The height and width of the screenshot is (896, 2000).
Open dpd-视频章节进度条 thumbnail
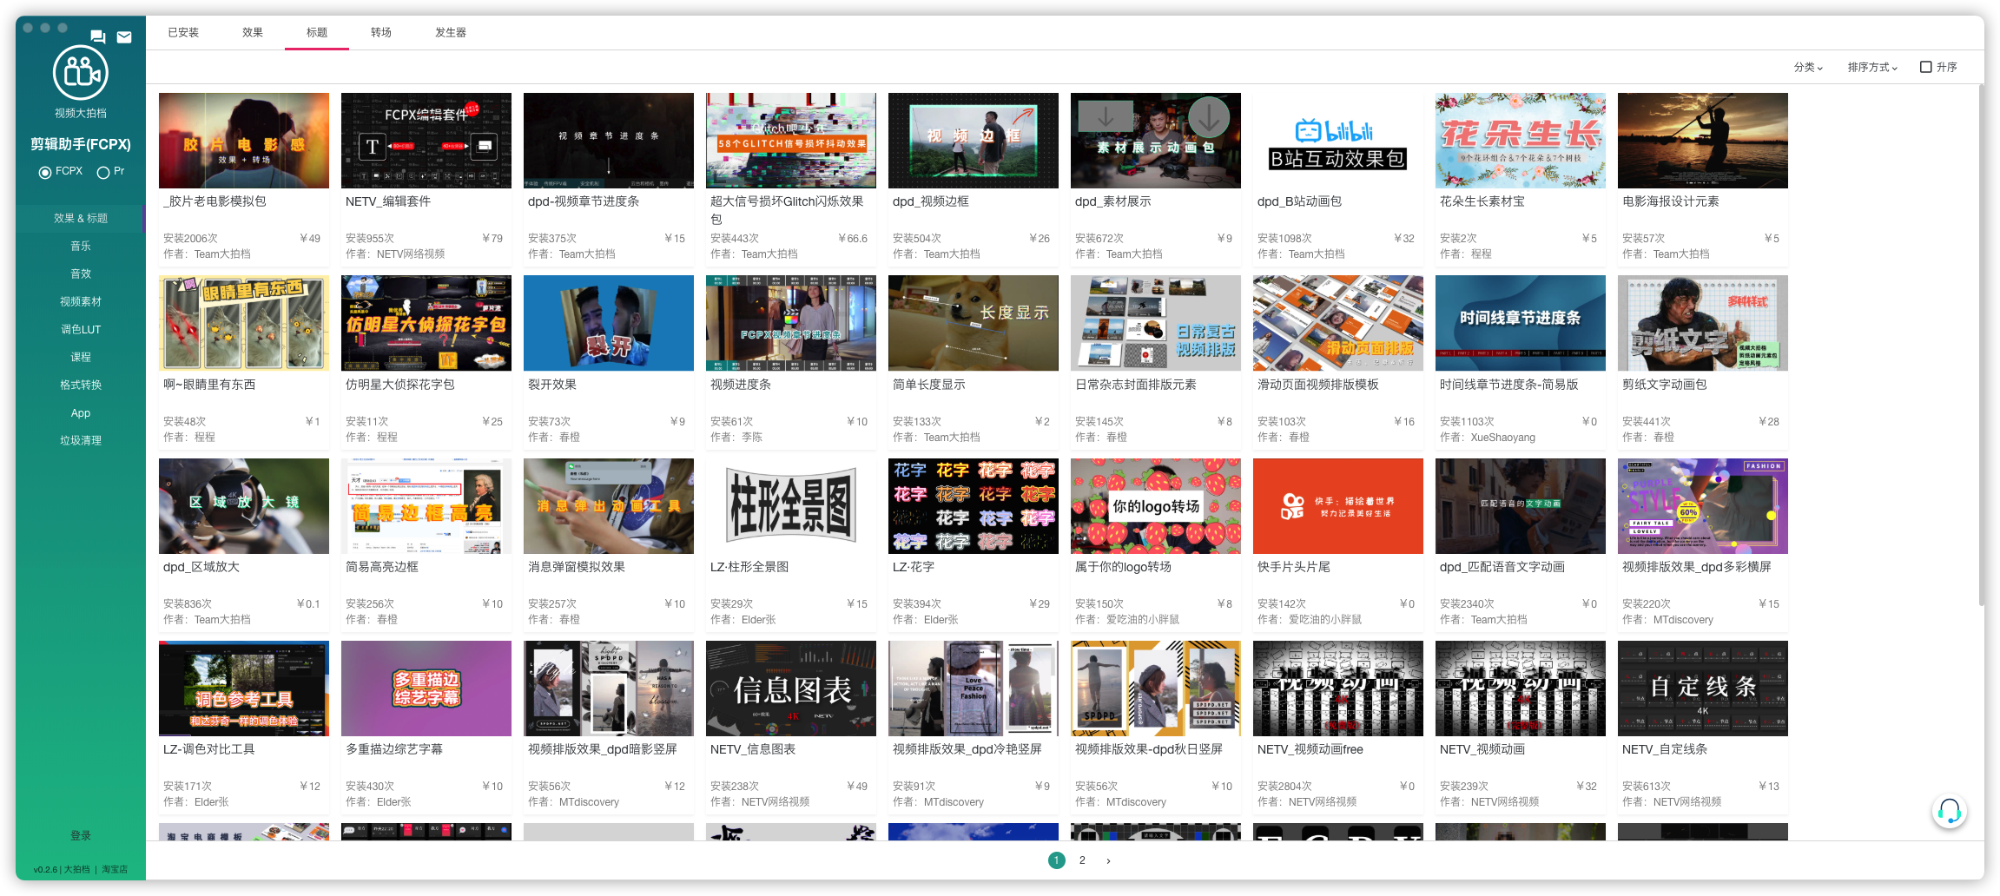[x=609, y=140]
